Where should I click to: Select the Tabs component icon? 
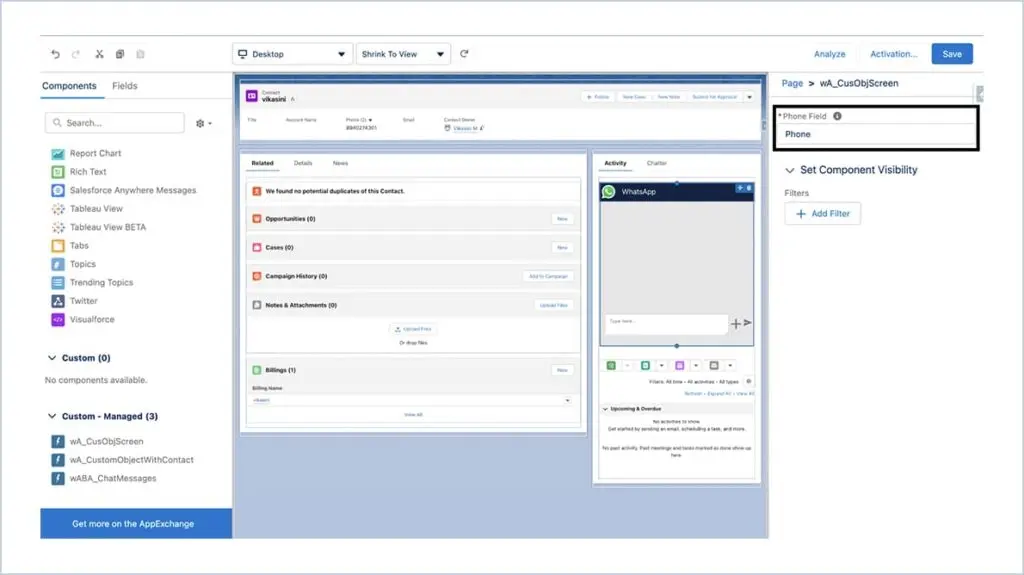click(x=58, y=246)
